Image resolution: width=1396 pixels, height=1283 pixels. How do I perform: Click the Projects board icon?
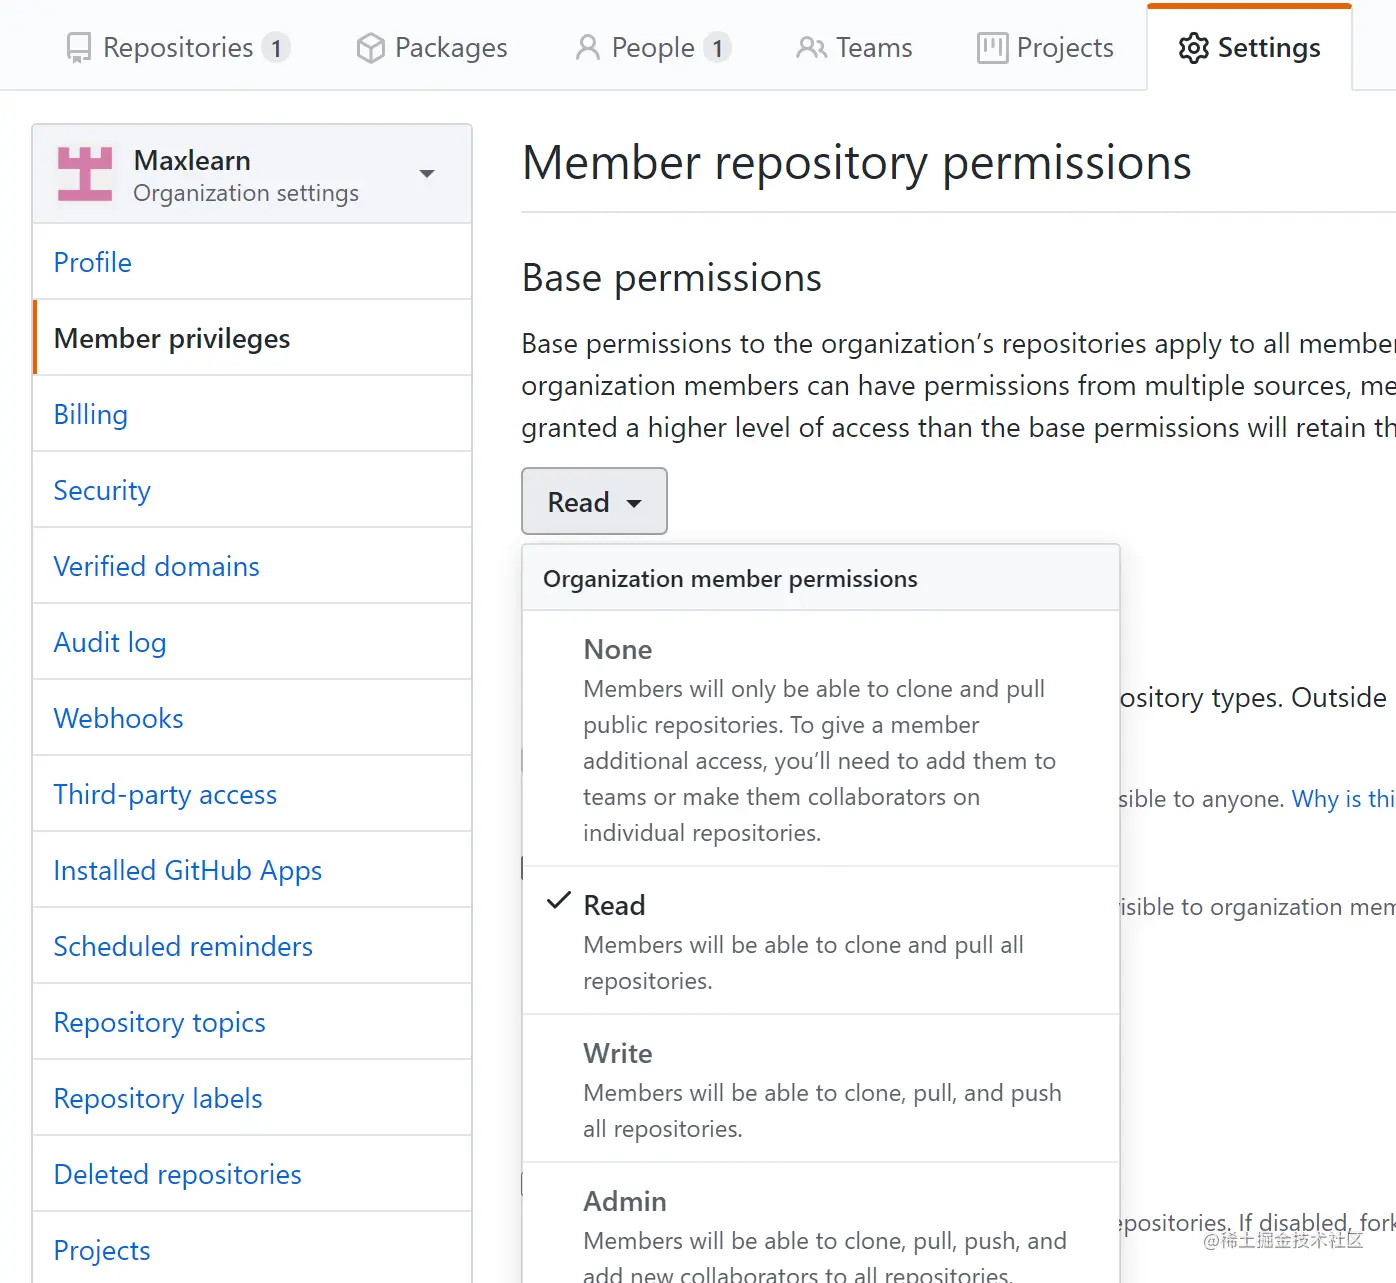992,48
